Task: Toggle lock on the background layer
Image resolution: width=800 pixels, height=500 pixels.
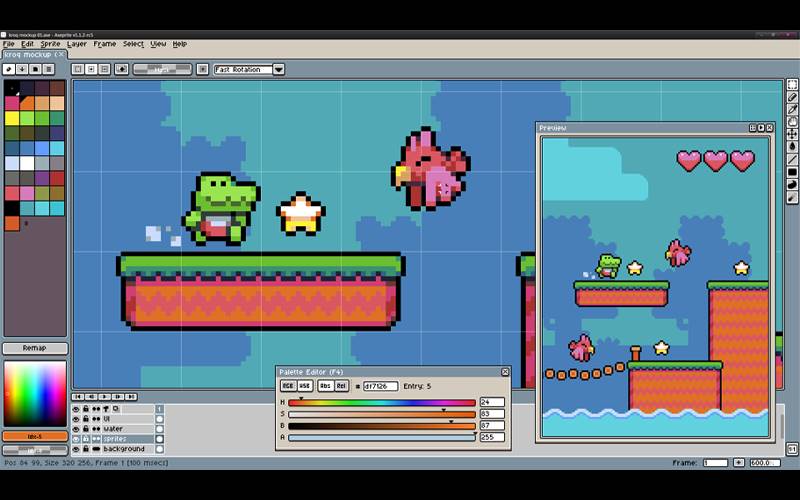Action: coord(86,449)
